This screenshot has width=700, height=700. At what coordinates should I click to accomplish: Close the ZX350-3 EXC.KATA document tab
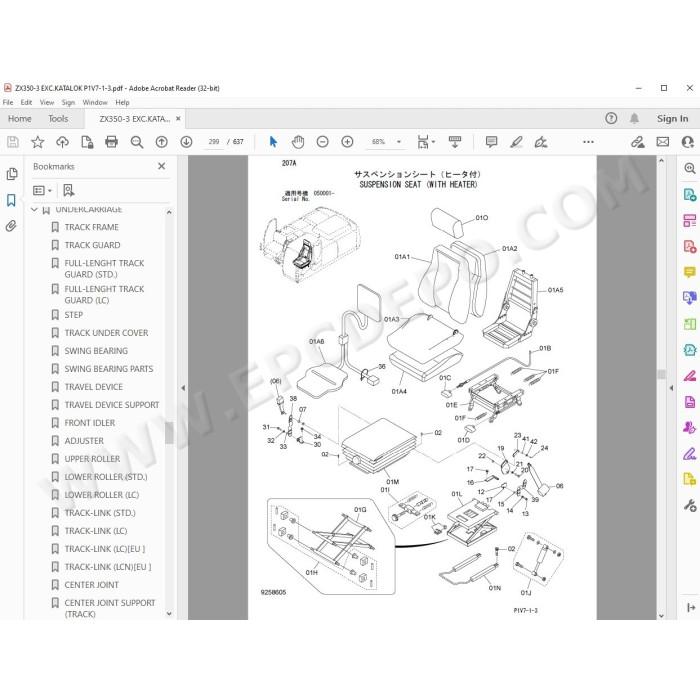click(x=178, y=119)
